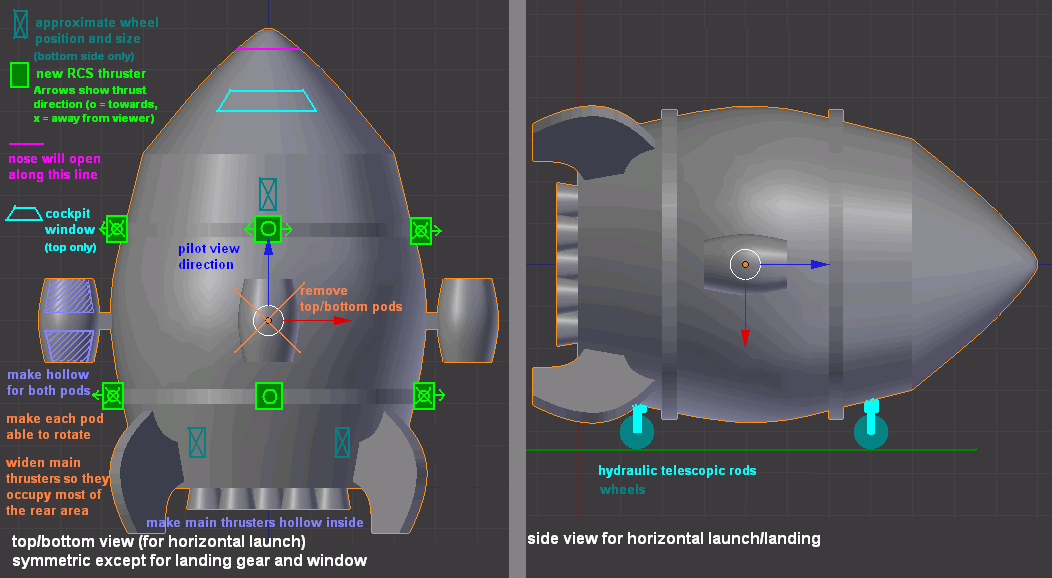Click the 'top/bottom view (for horizontal launch)' caption
Screen dimensions: 1052x578
tap(159, 541)
